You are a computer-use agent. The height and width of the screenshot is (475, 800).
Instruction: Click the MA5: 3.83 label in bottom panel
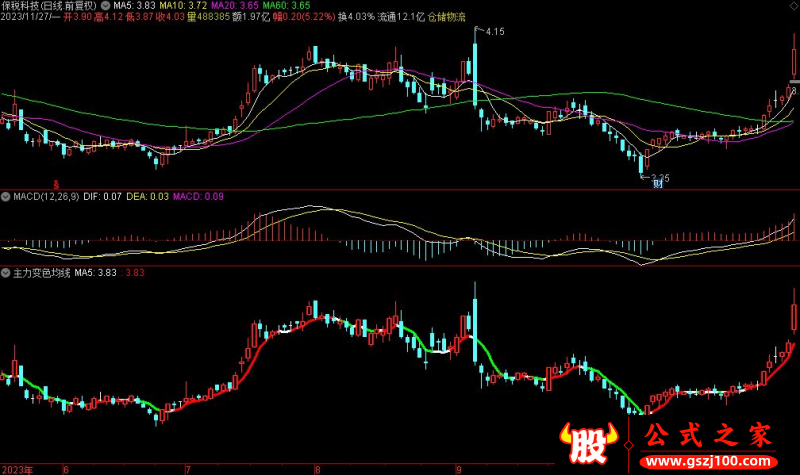click(x=95, y=273)
